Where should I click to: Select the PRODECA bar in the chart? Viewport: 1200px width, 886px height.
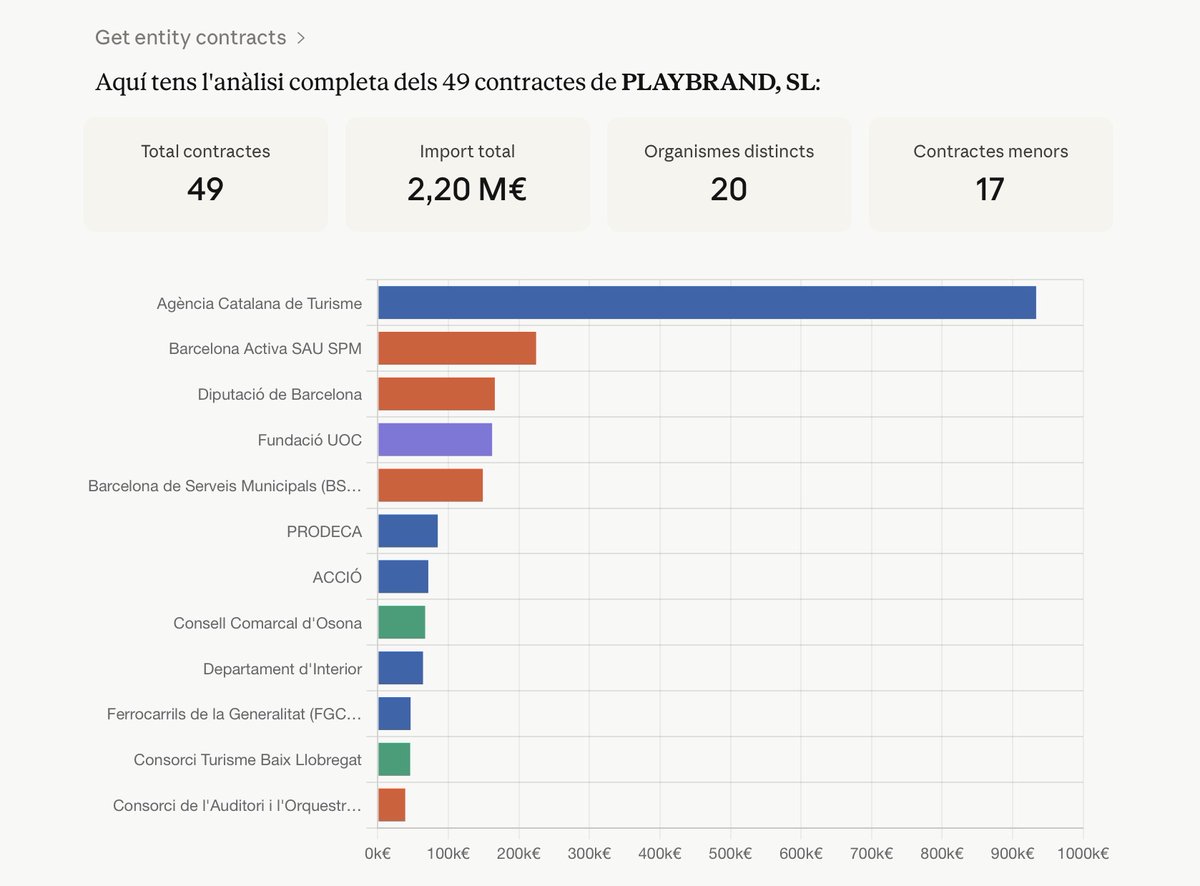tap(407, 531)
